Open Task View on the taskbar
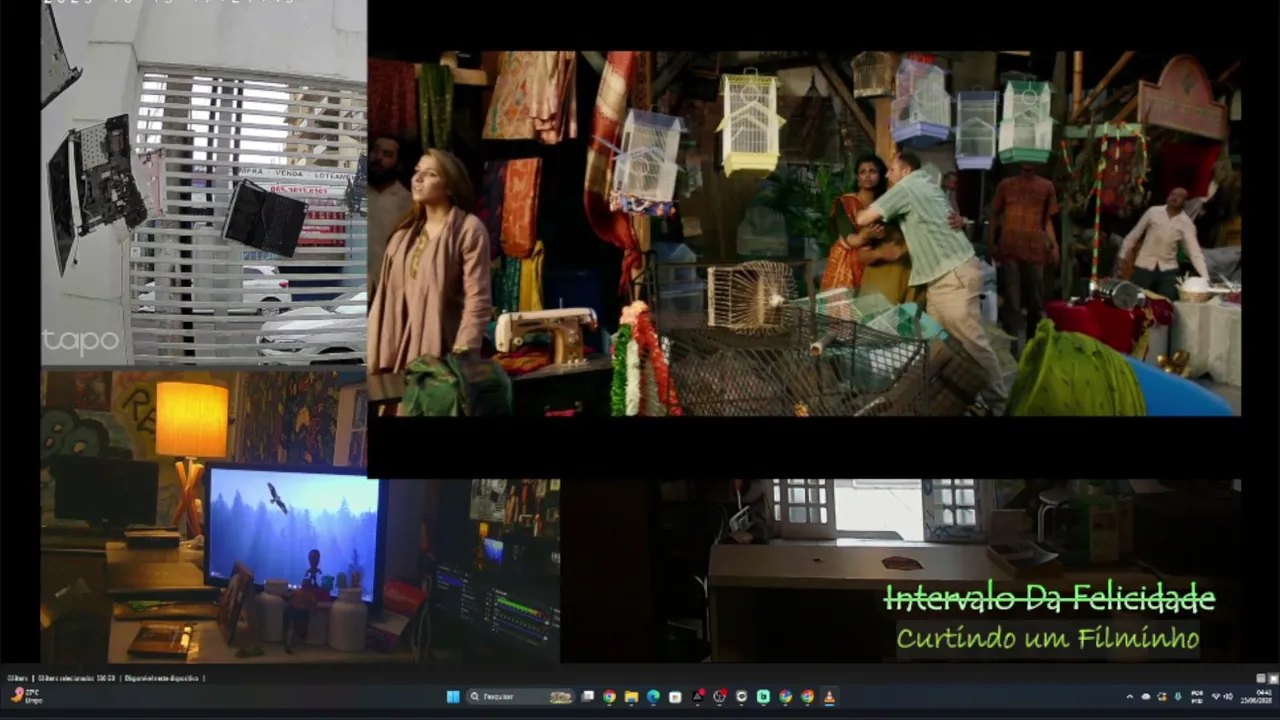Screen dimensions: 1280x720 588,697
